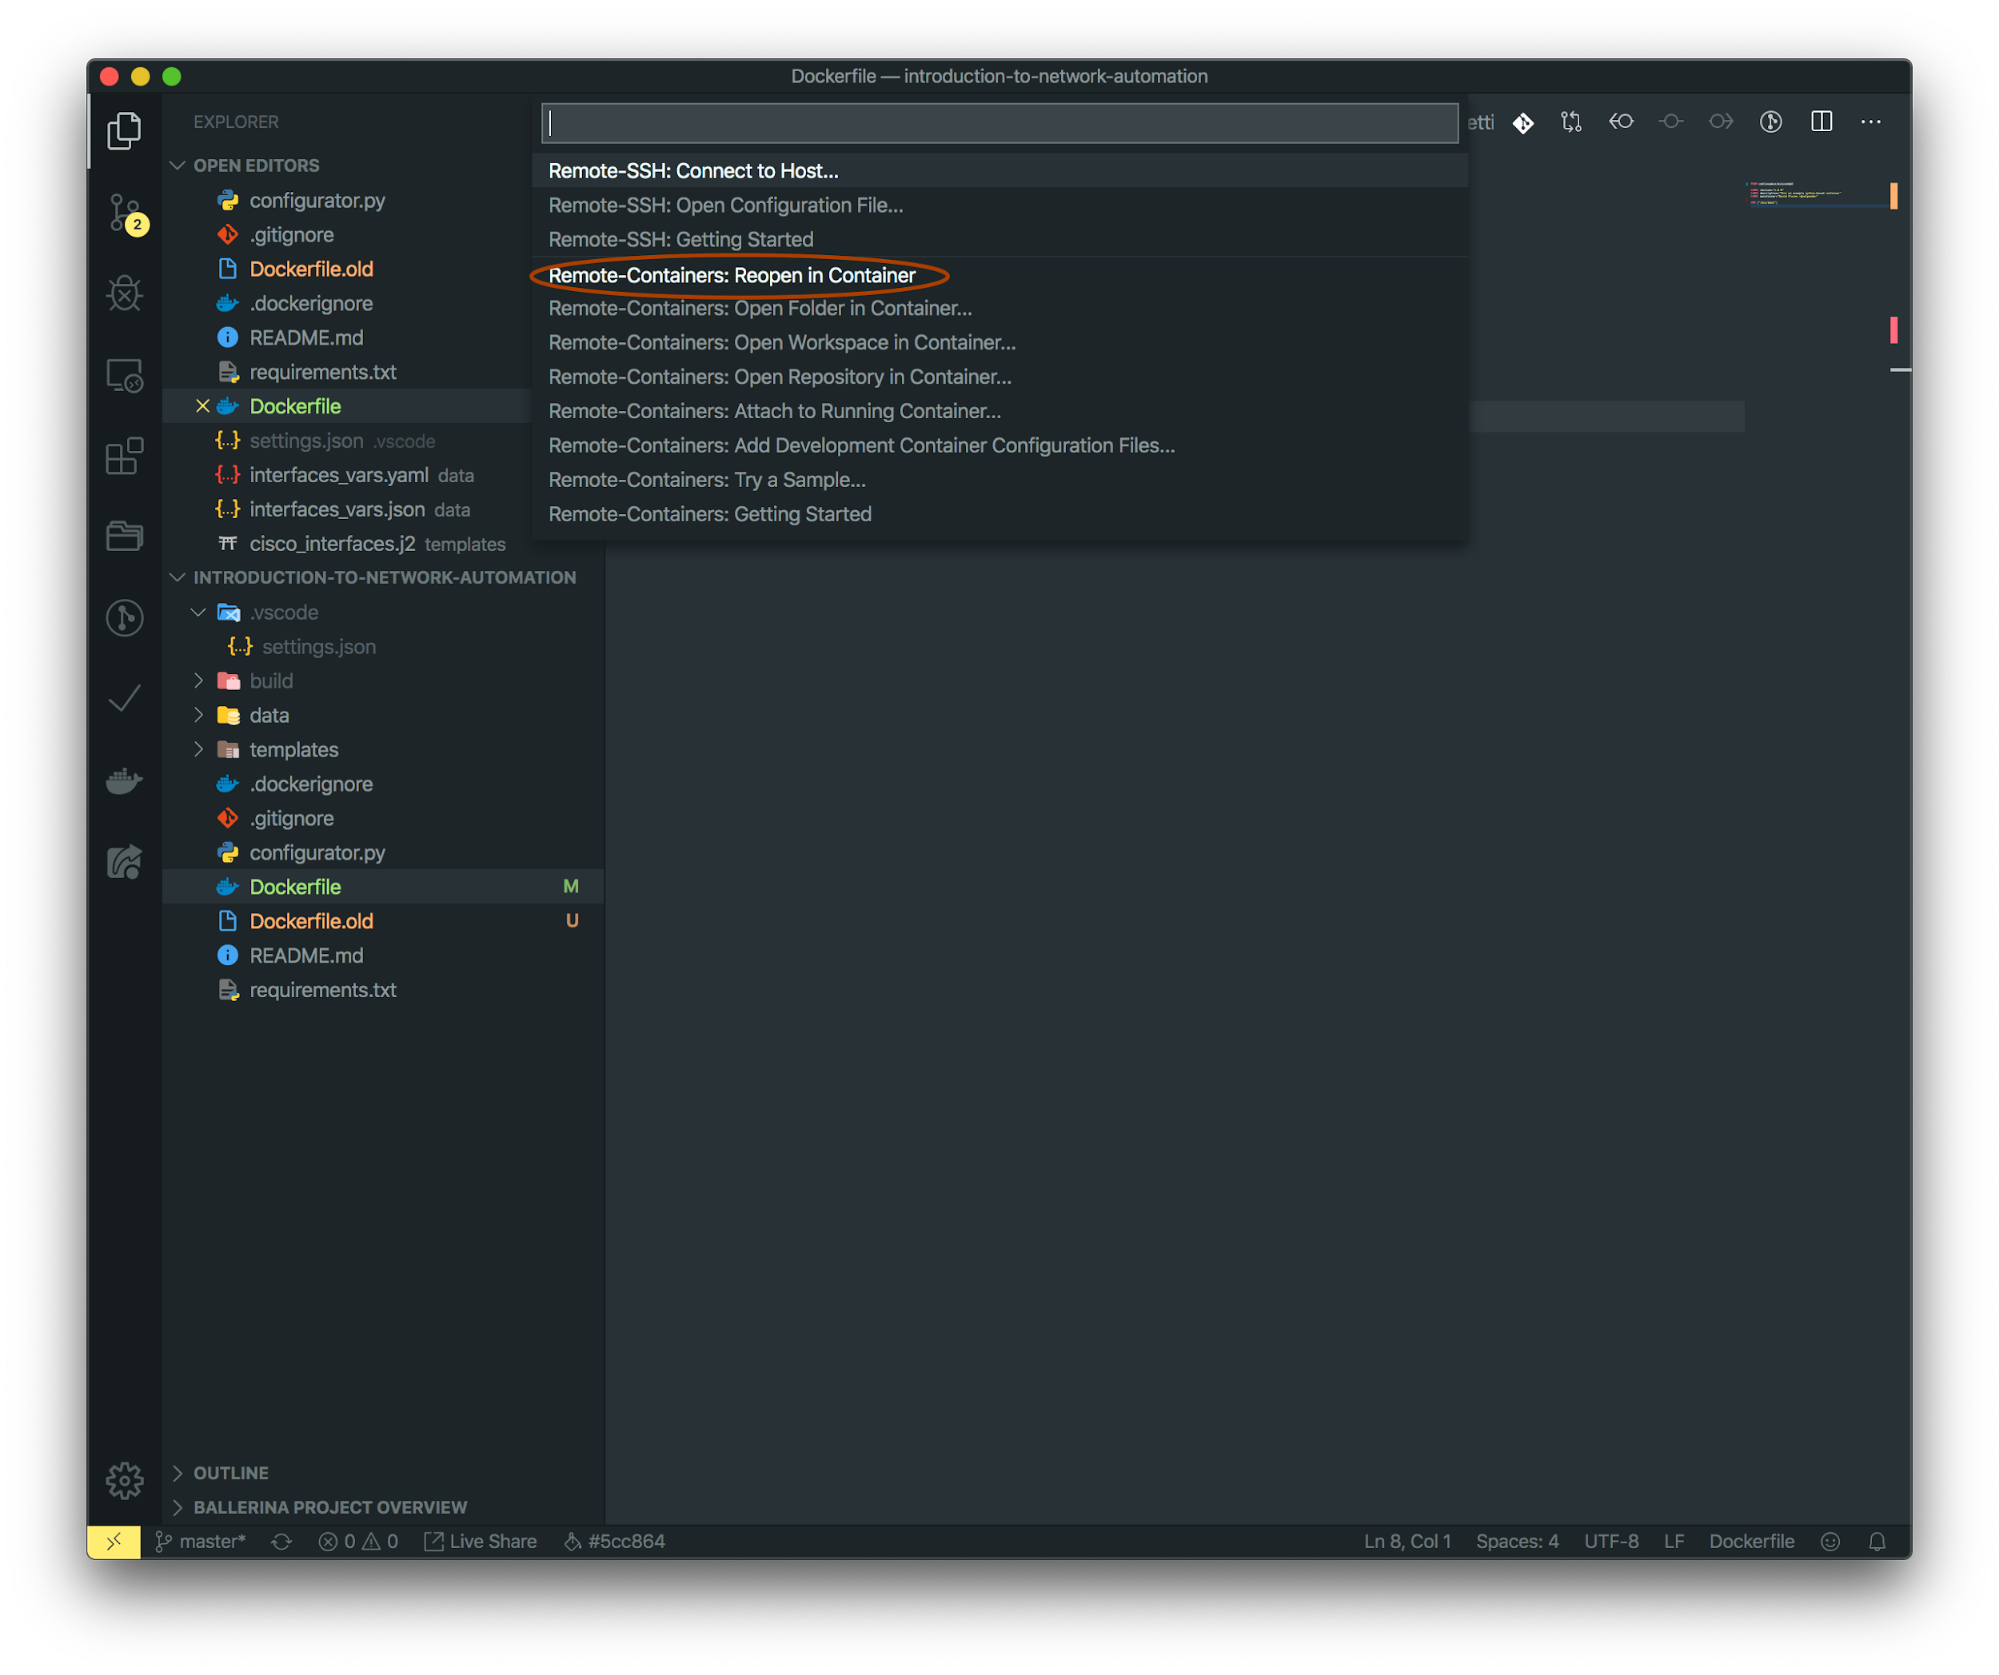Open errors and warnings count in status bar
1999x1675 pixels.
pyautogui.click(x=358, y=1541)
